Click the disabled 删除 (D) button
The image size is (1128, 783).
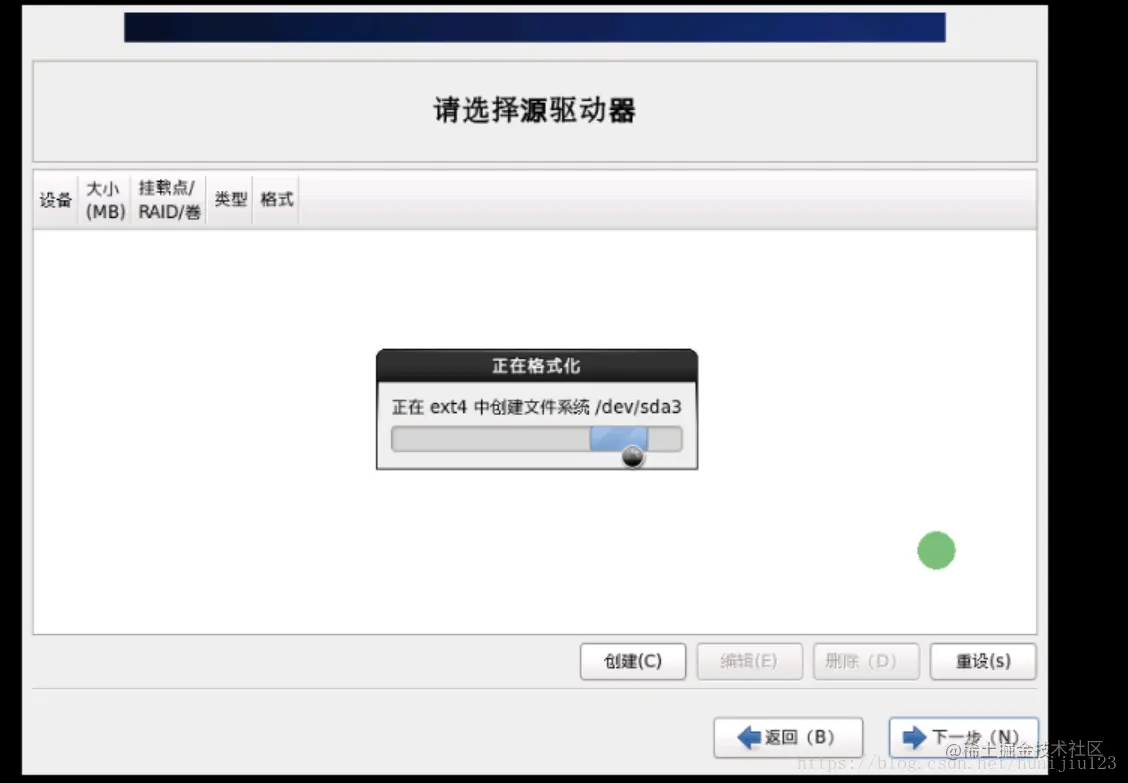coord(866,661)
